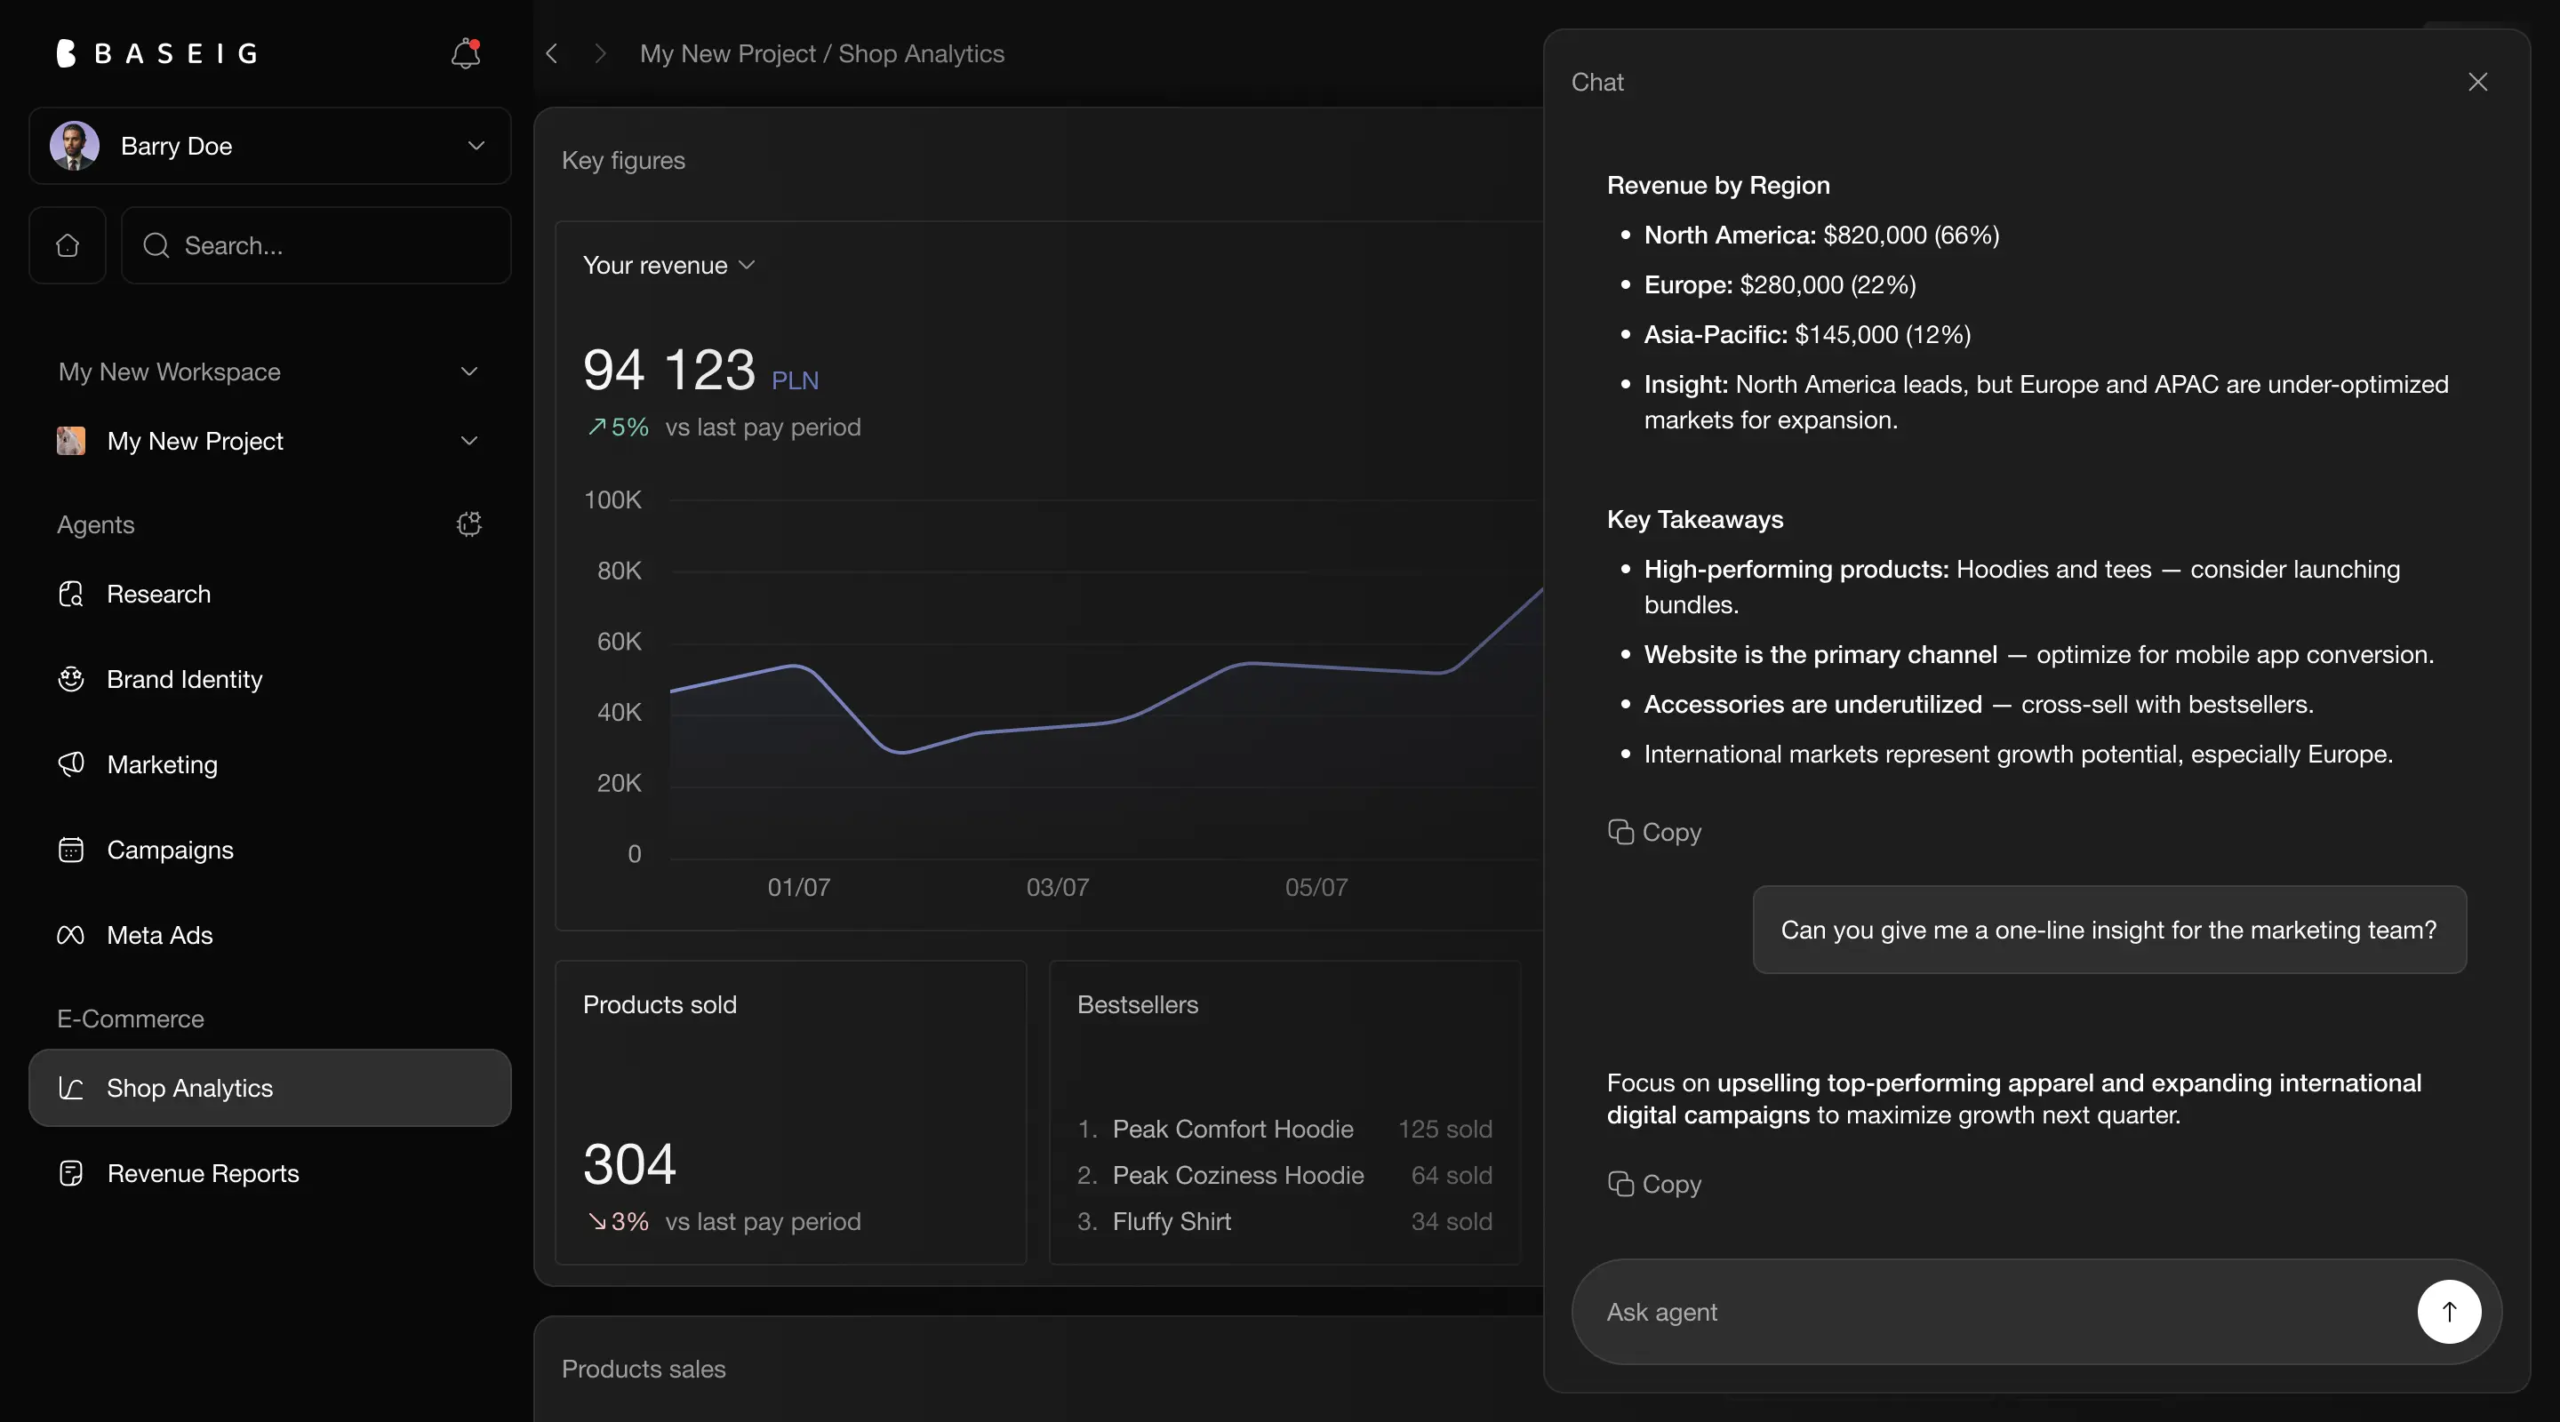Collapse the My New Workspace section

click(469, 372)
